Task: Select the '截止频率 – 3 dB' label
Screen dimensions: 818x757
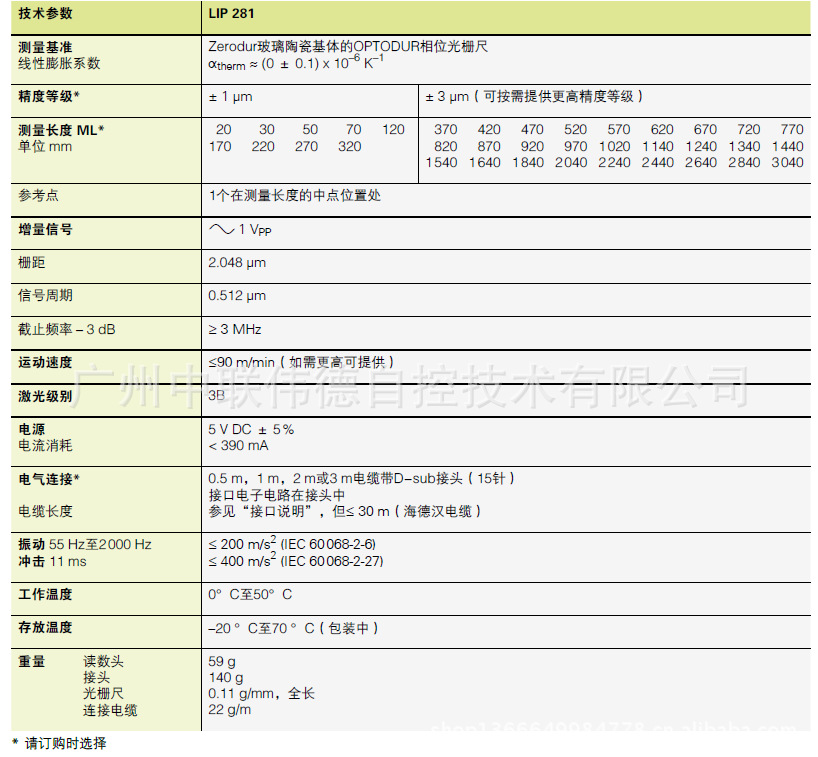Action: click(67, 329)
